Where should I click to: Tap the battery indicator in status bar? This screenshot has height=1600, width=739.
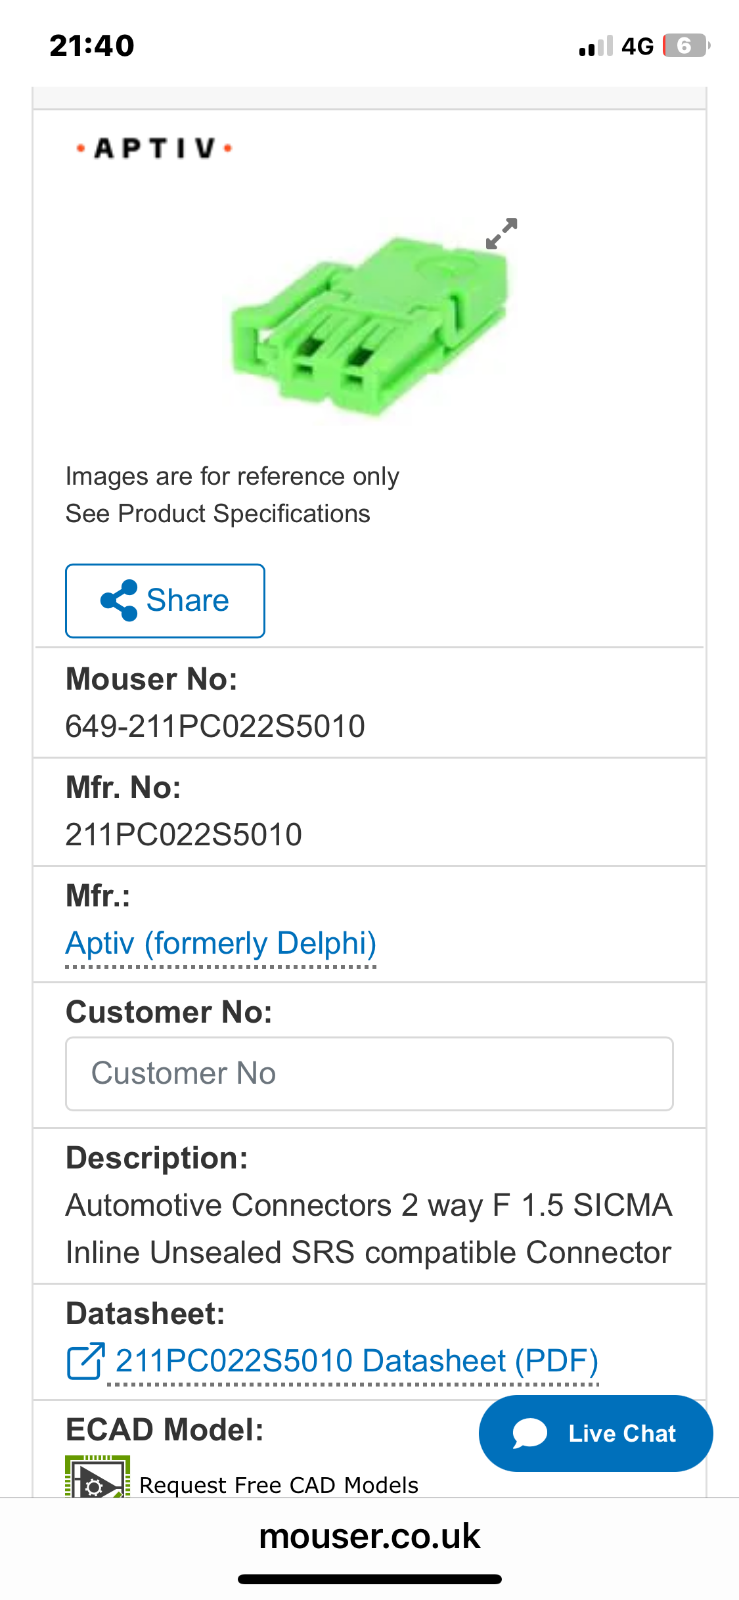686,45
